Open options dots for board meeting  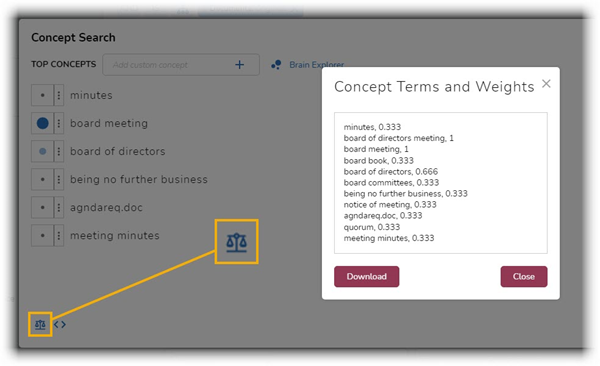59,123
